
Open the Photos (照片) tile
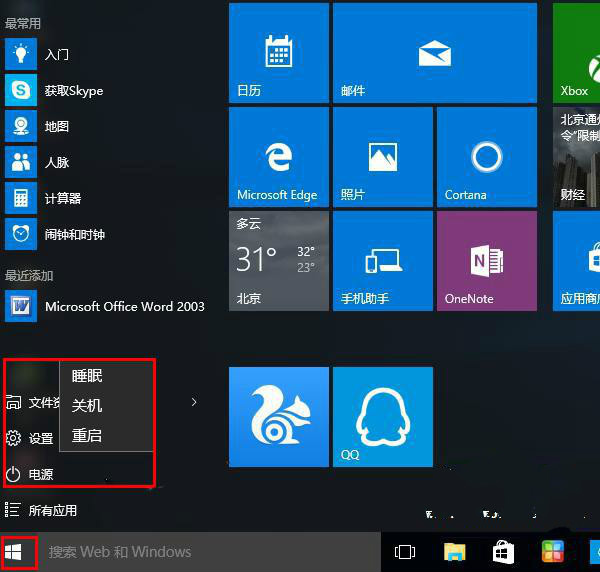tap(382, 156)
